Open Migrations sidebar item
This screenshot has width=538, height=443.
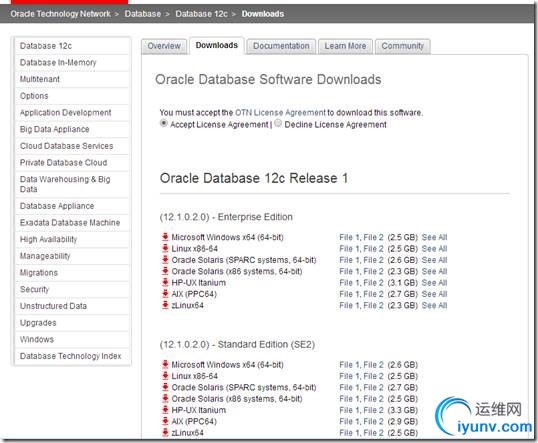(x=72, y=273)
